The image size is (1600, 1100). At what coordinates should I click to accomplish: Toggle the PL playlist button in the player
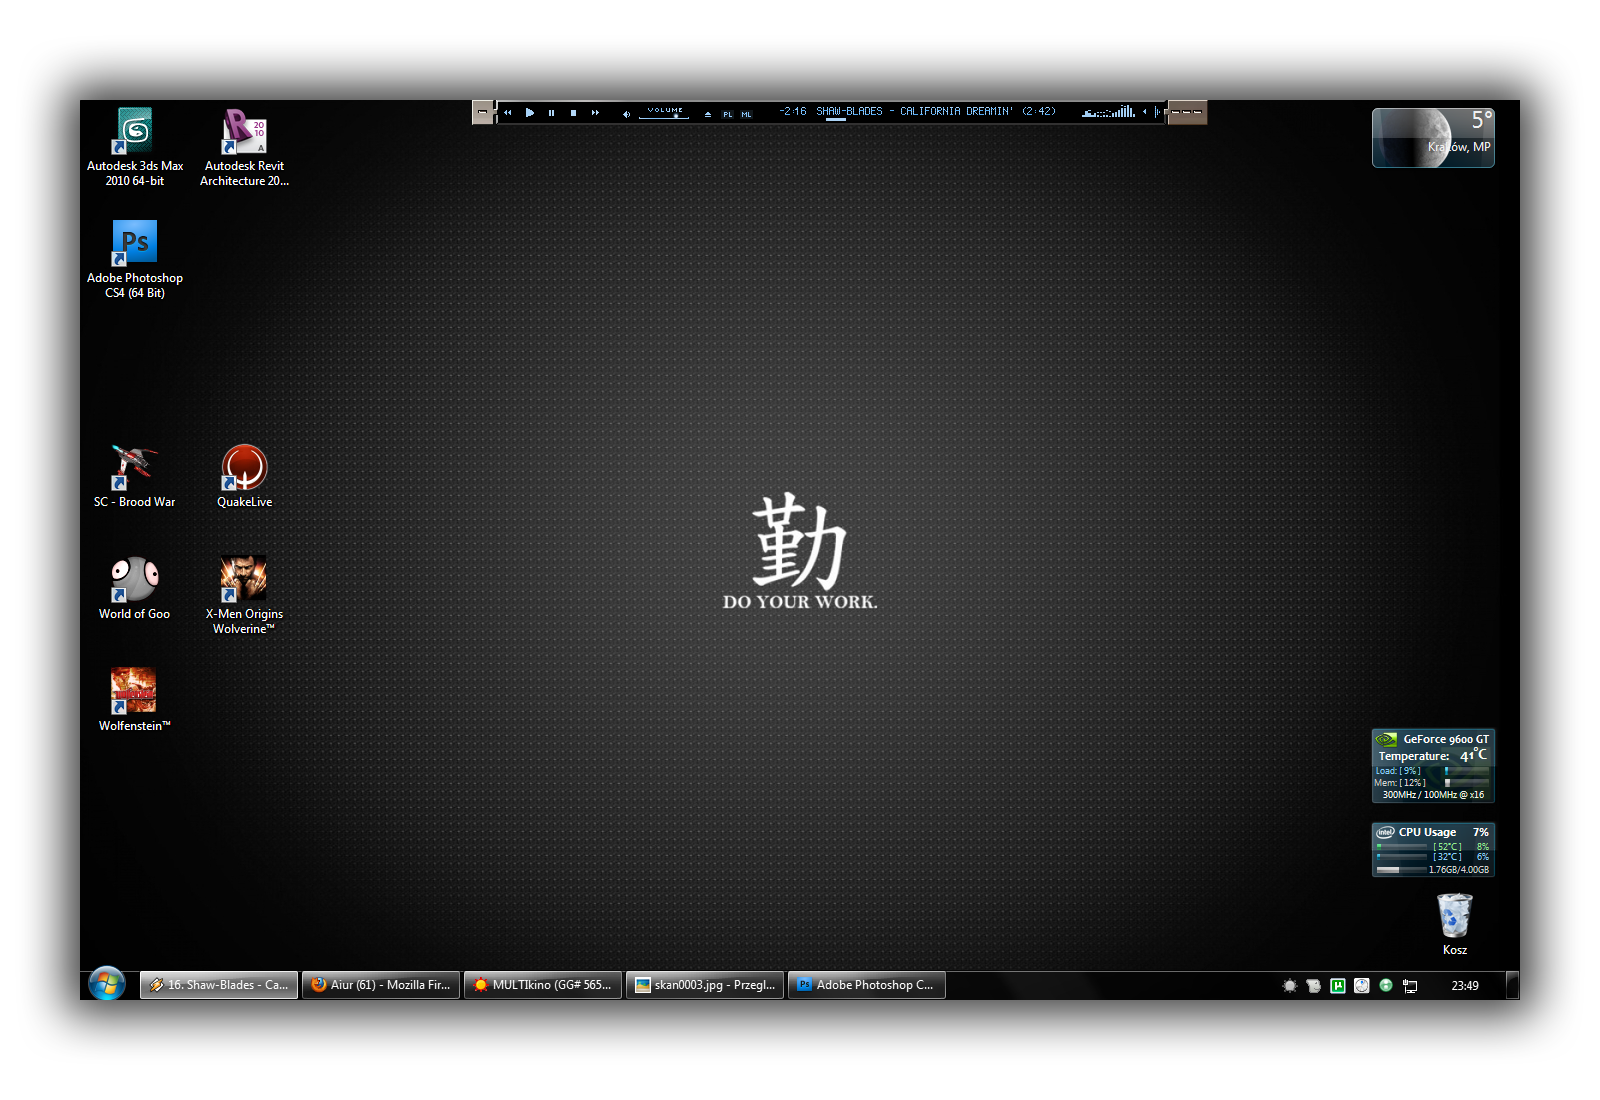[727, 114]
